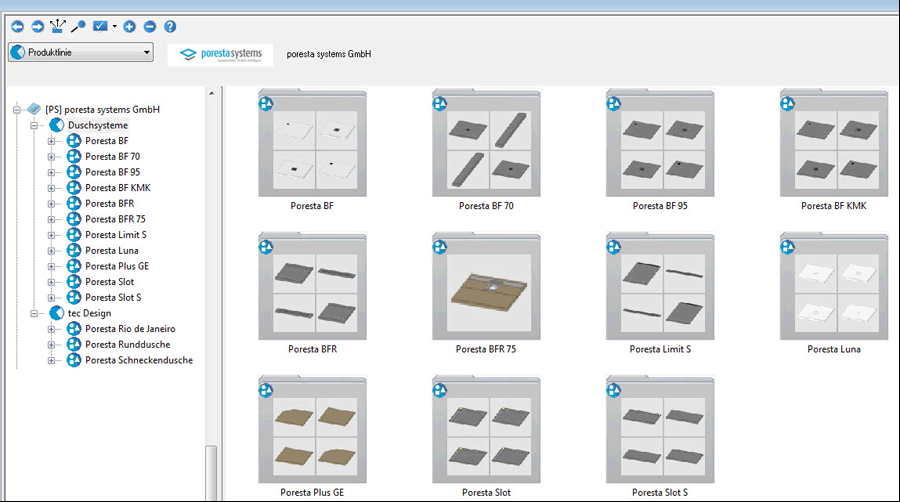This screenshot has width=900, height=502.
Task: Open search with the magnifier icon
Action: [78, 26]
